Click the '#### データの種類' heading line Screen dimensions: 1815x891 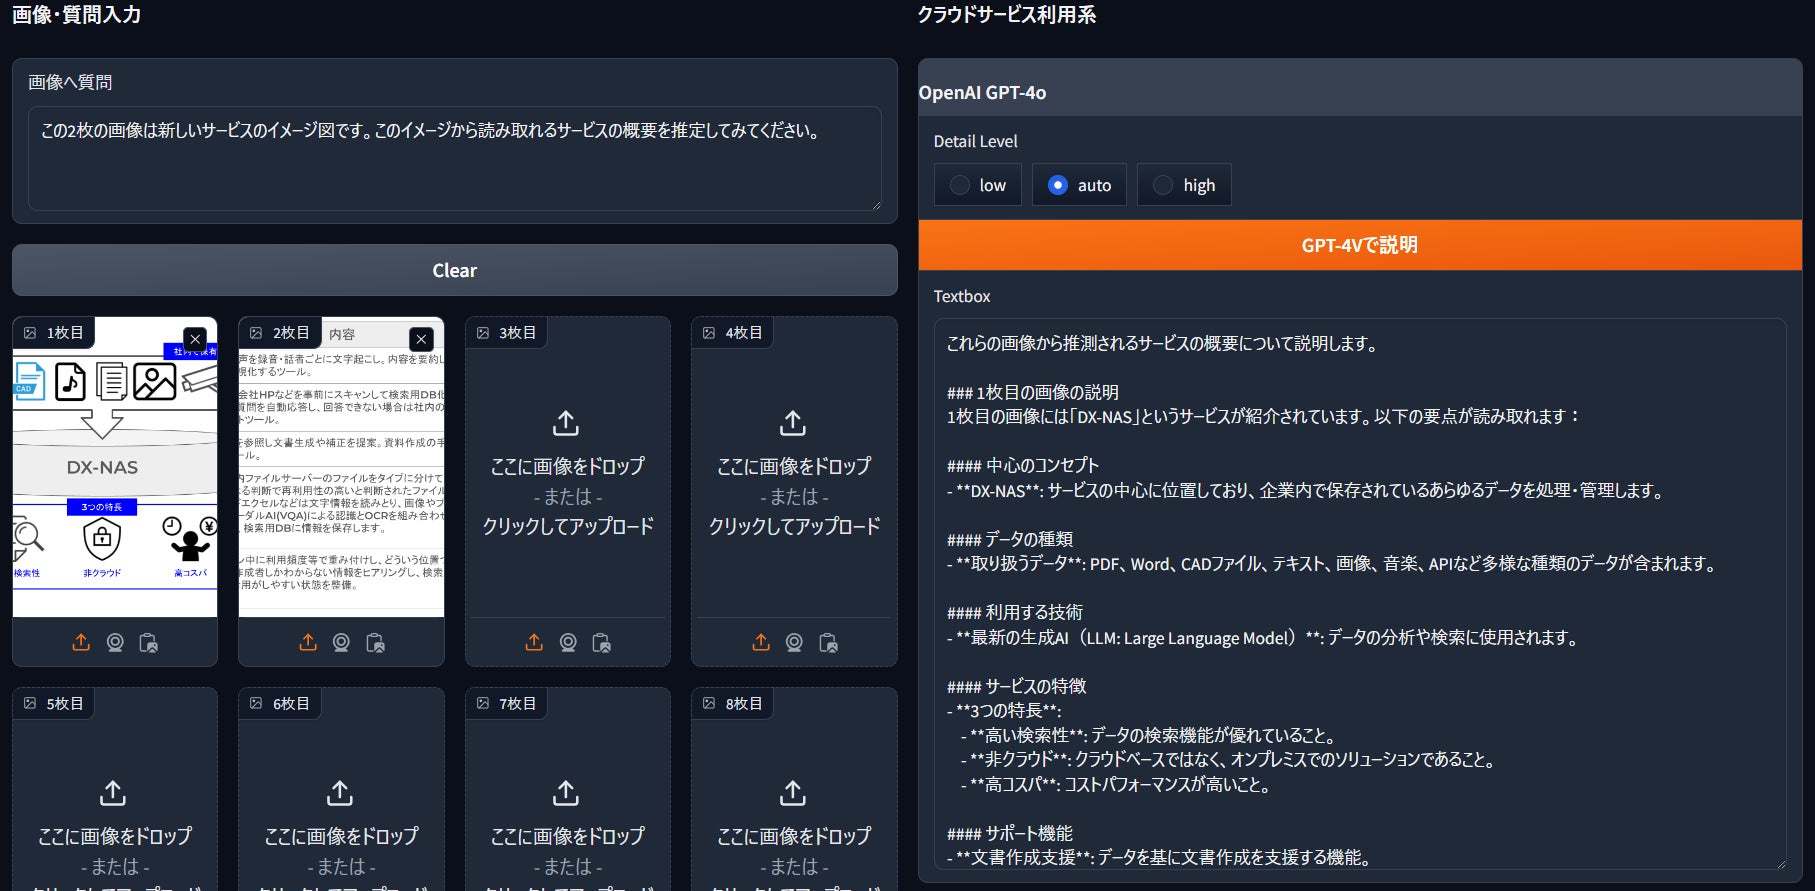point(1010,539)
